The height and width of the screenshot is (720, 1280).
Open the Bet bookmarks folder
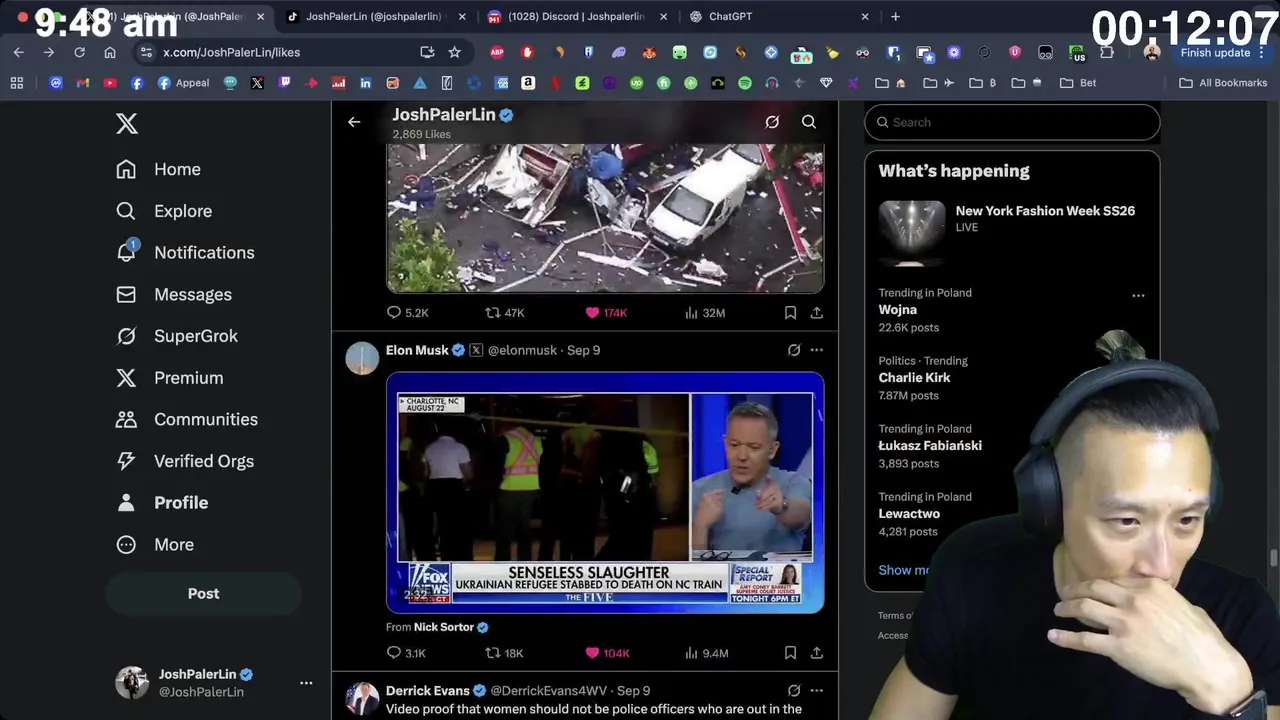tap(1078, 83)
